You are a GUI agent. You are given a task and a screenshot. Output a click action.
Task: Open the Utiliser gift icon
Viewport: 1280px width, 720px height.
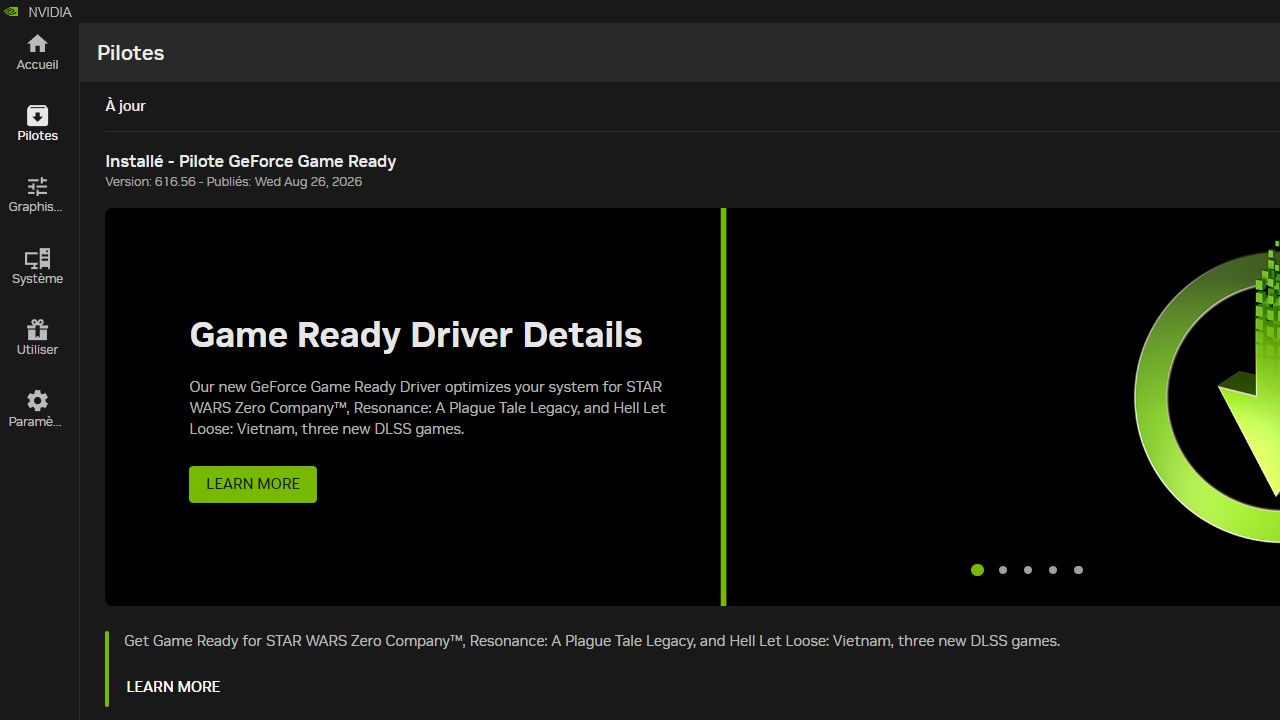pos(38,329)
